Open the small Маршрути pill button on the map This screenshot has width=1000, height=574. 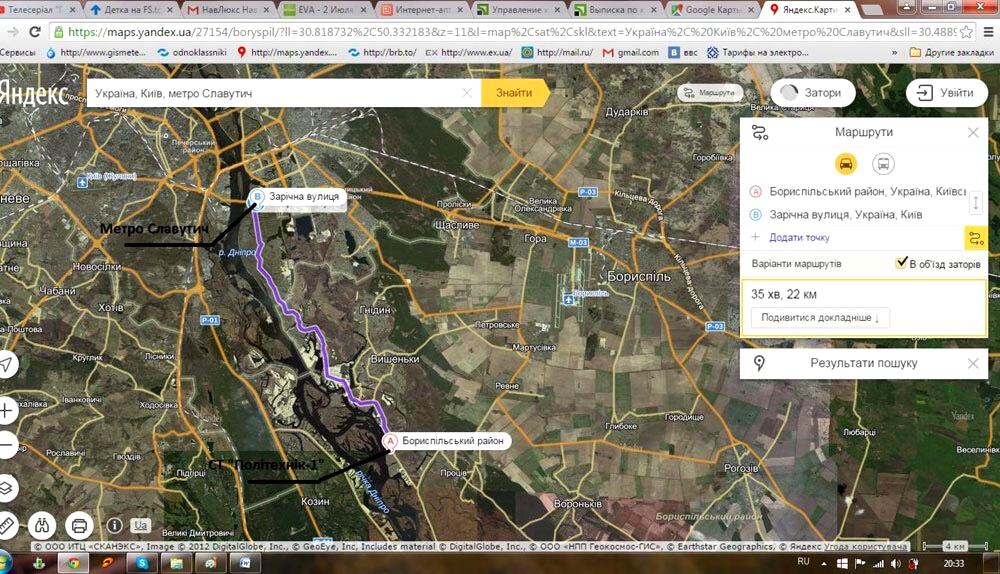[710, 93]
